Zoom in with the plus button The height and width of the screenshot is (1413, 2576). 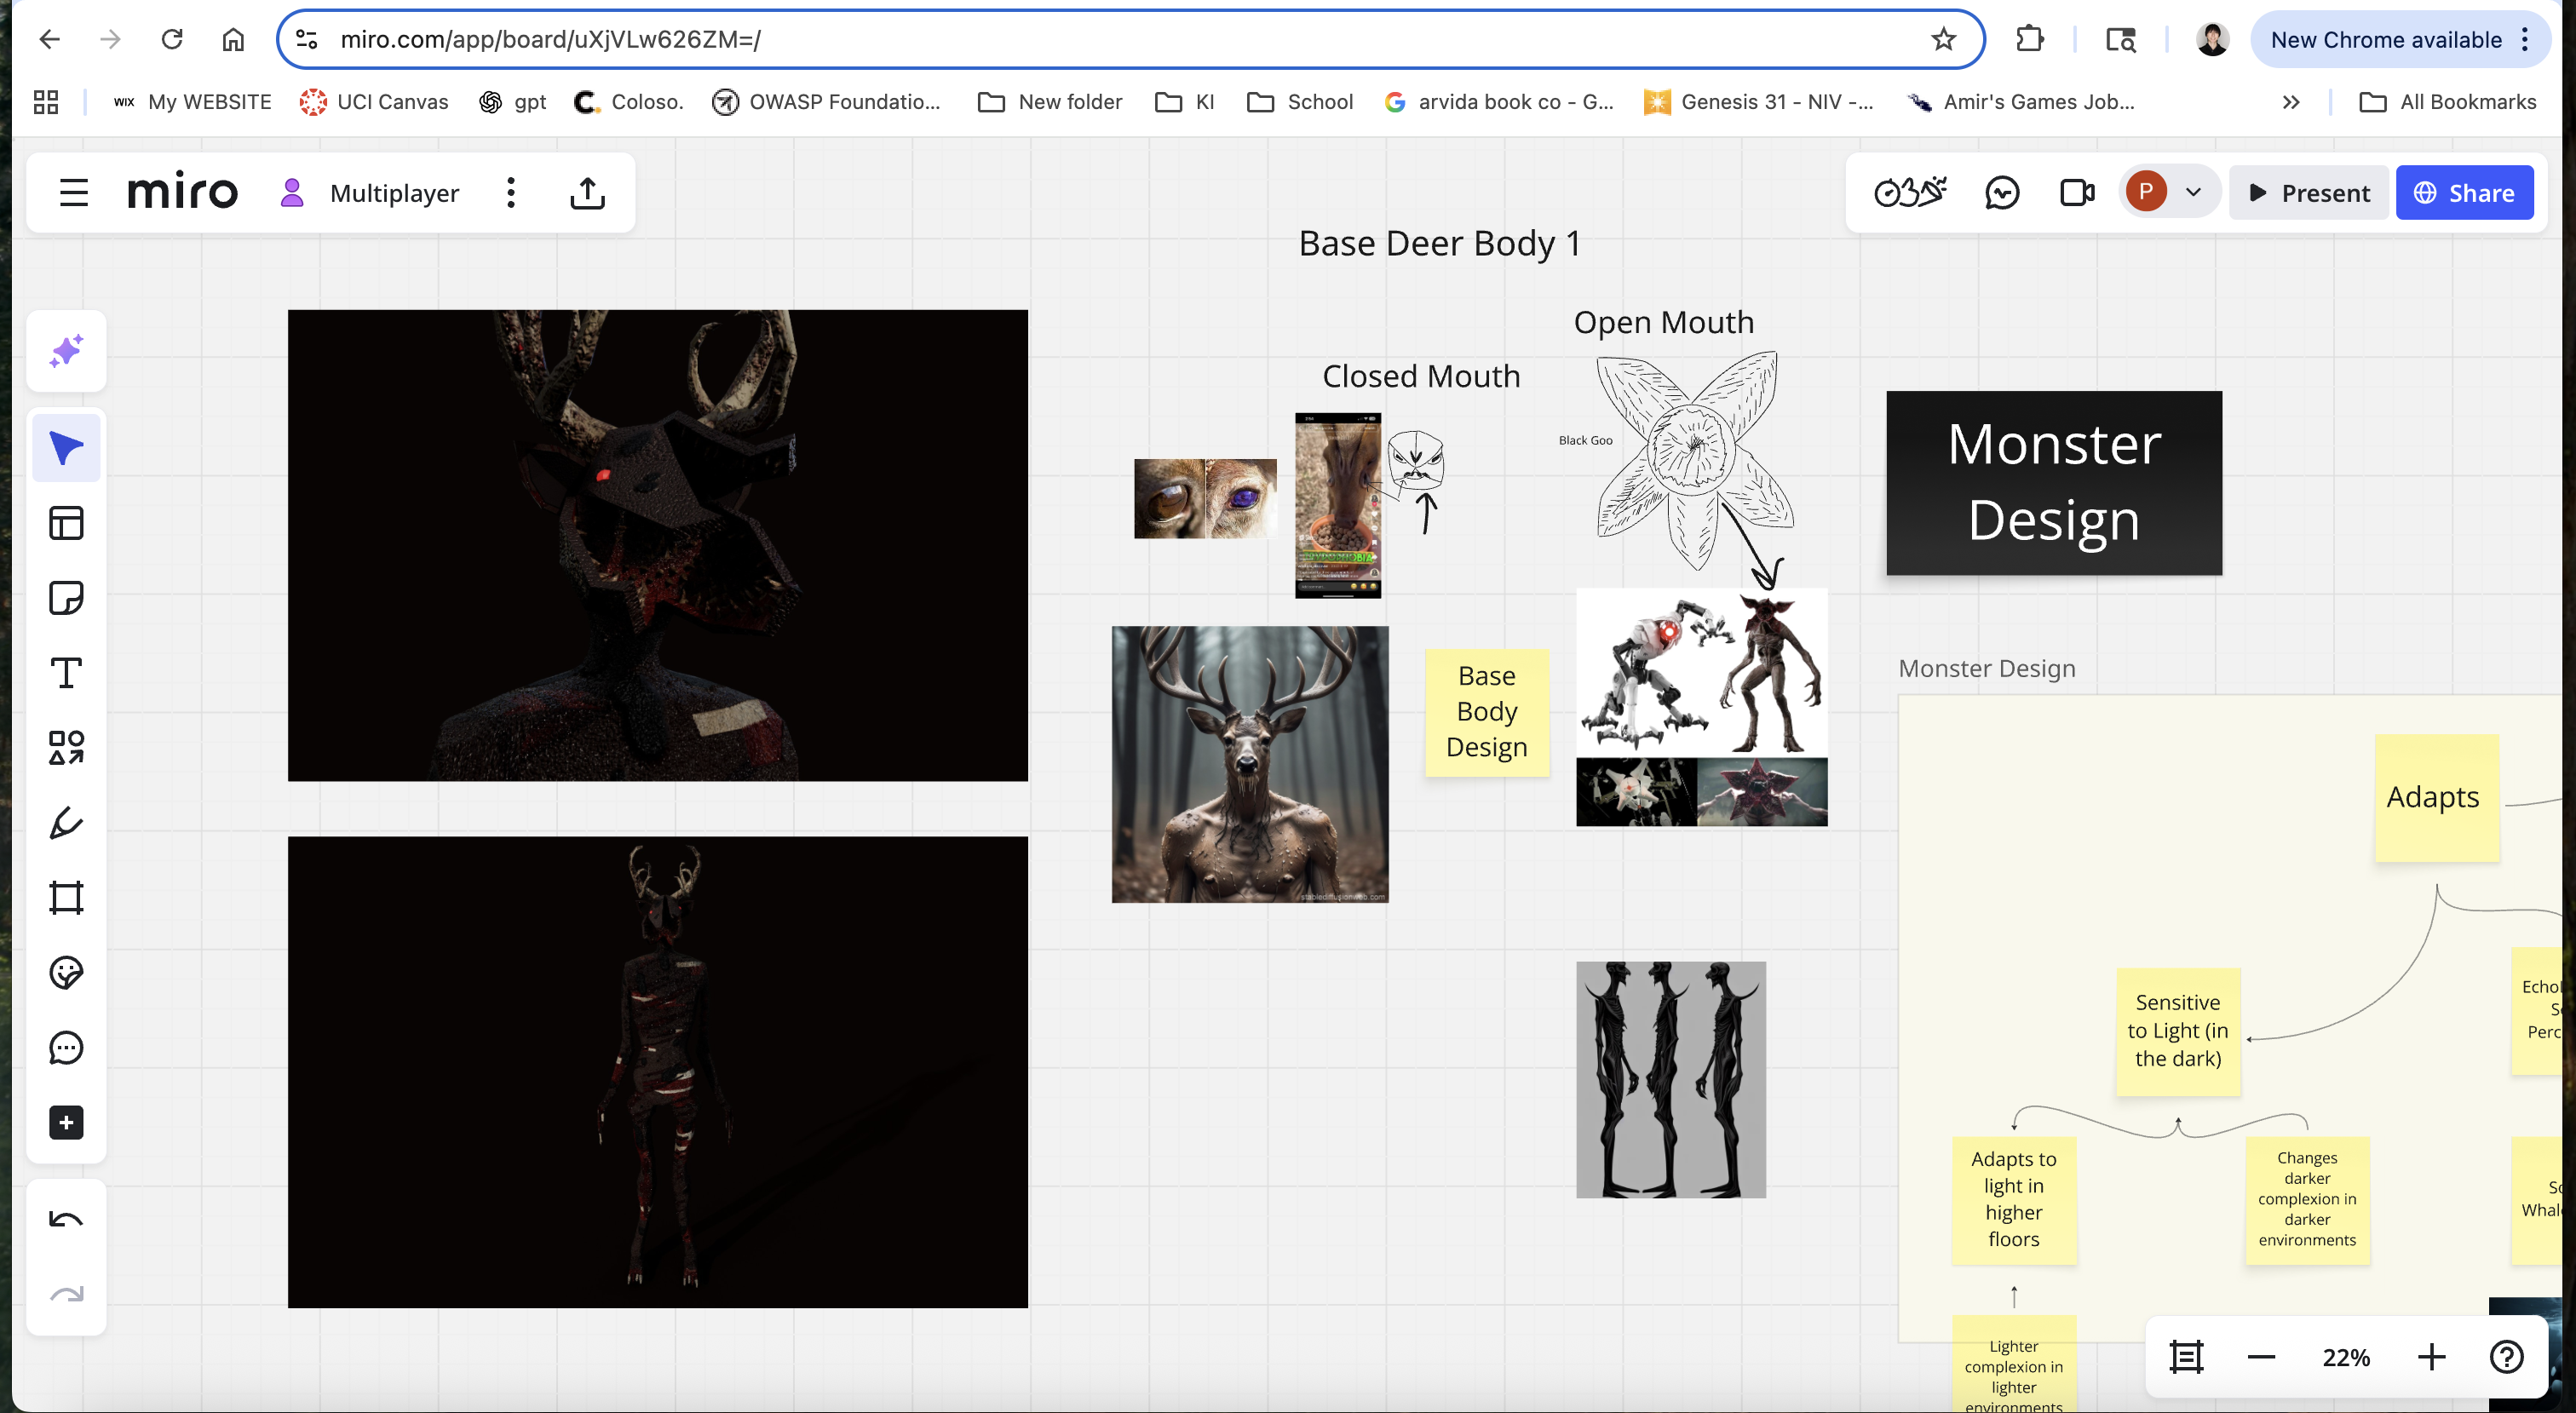tap(2431, 1357)
